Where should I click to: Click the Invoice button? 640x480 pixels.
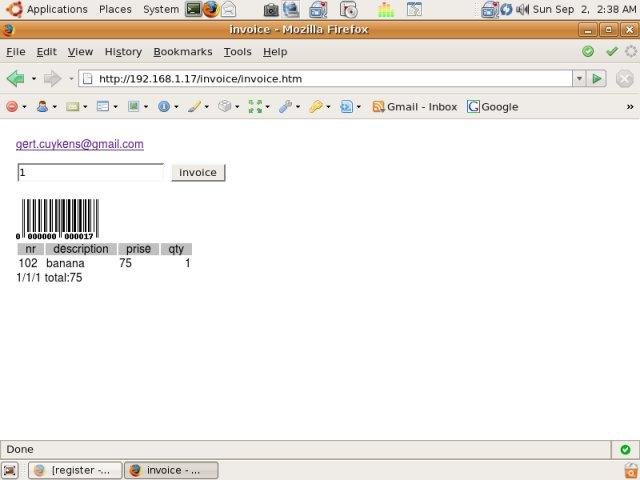[x=198, y=172]
